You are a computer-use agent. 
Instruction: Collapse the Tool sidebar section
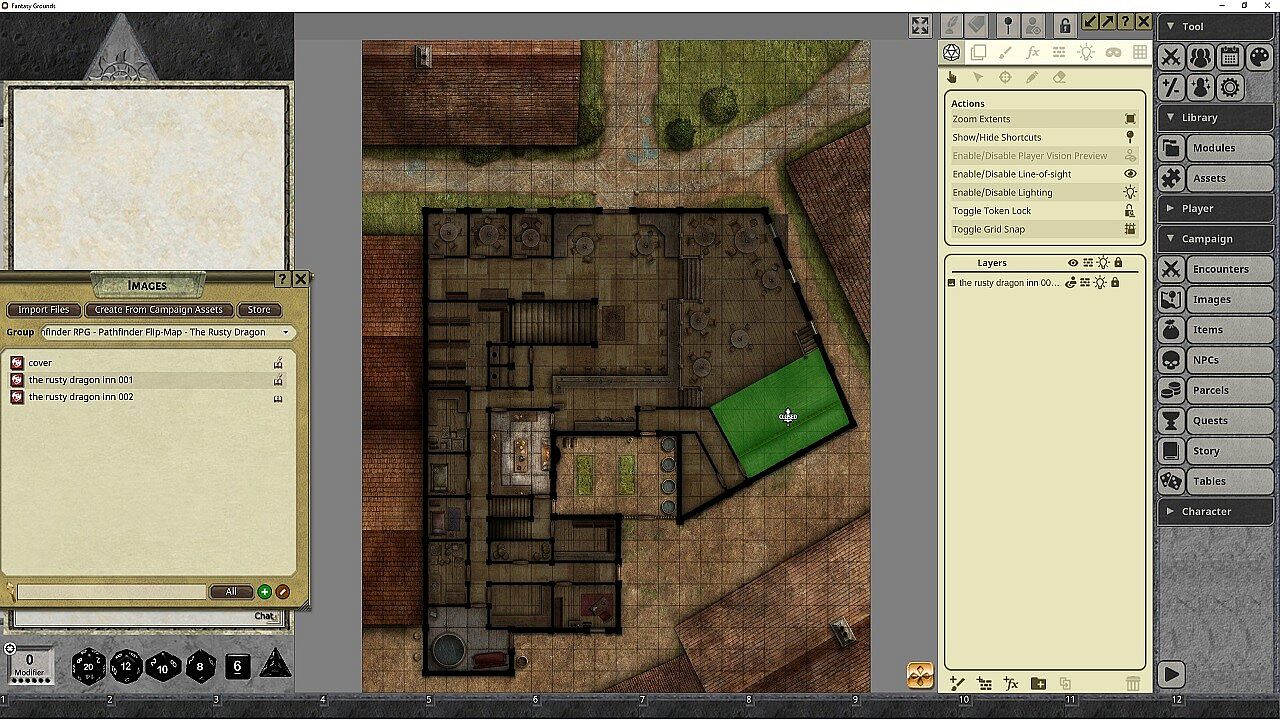pos(1215,26)
